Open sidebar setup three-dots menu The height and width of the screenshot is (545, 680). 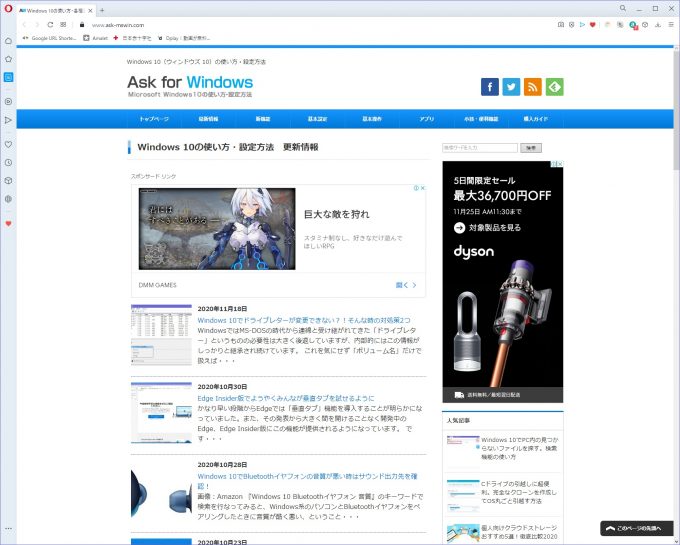pyautogui.click(x=8, y=529)
